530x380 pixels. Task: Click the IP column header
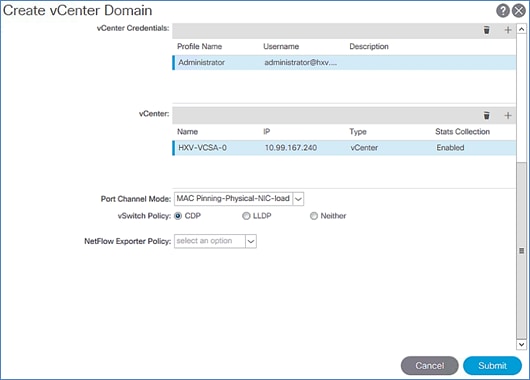267,132
